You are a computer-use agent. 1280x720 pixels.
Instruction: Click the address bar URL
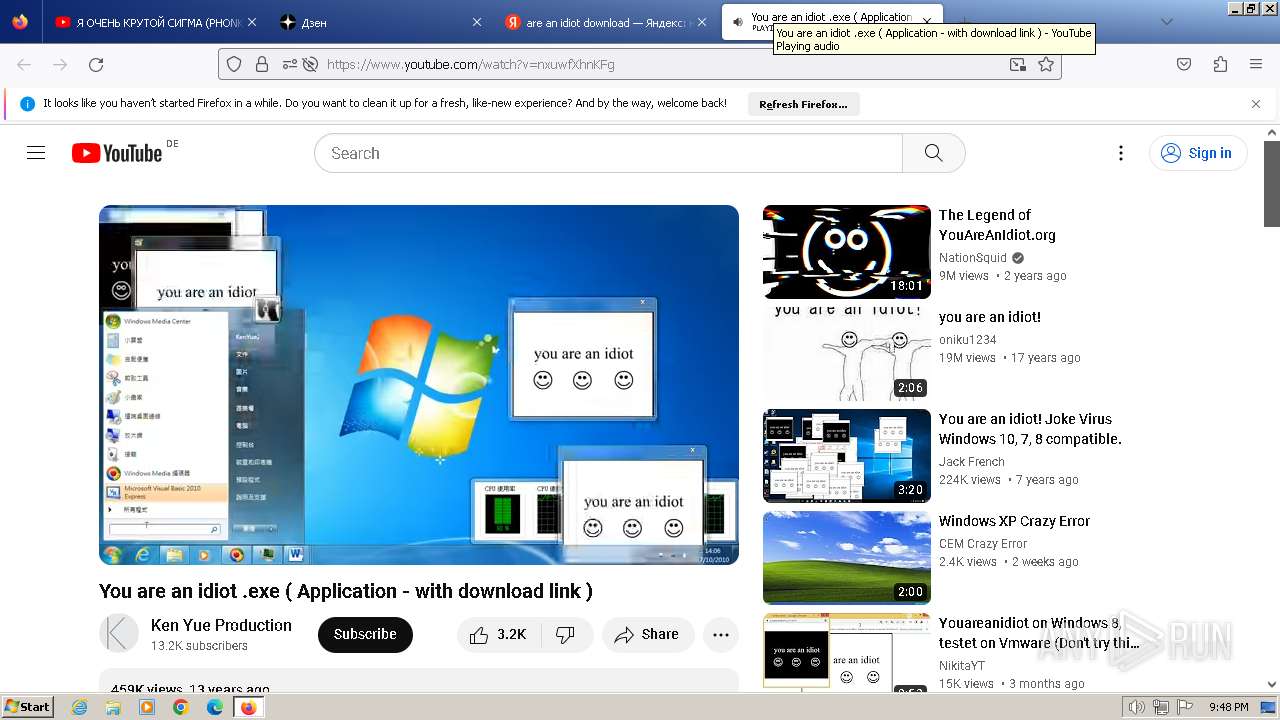pos(471,64)
